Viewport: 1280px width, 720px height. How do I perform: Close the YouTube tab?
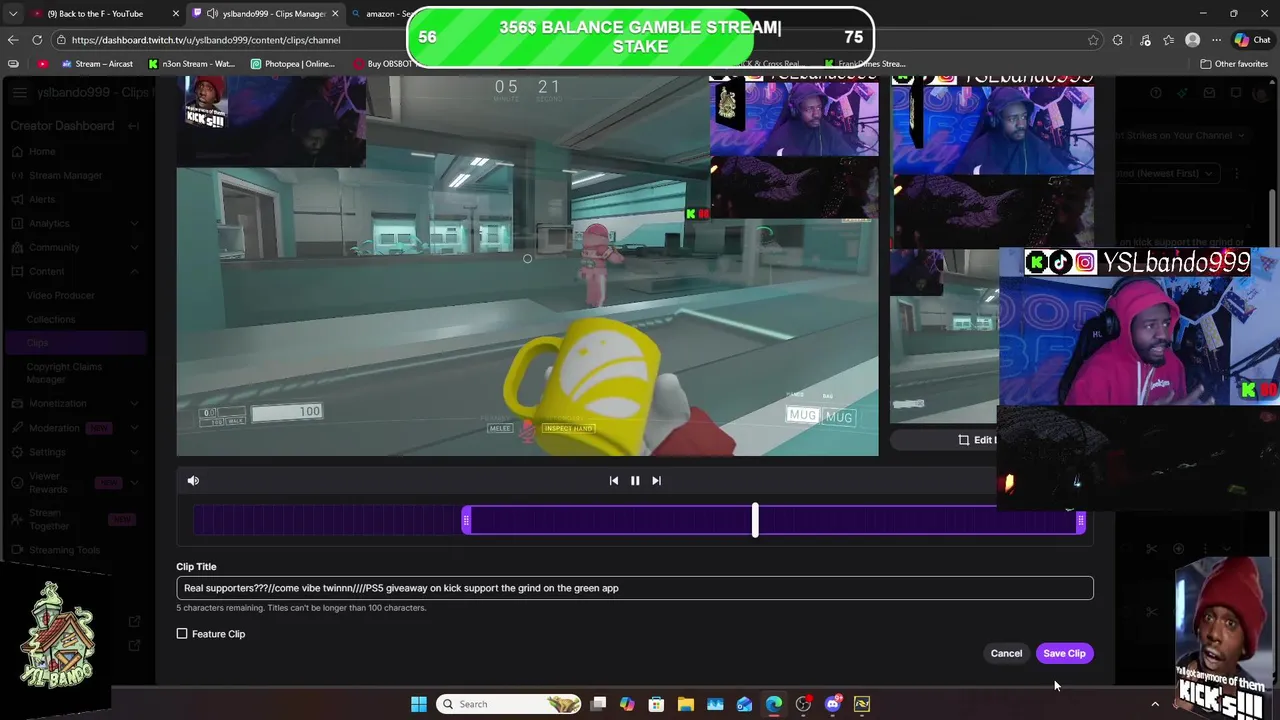pos(176,14)
